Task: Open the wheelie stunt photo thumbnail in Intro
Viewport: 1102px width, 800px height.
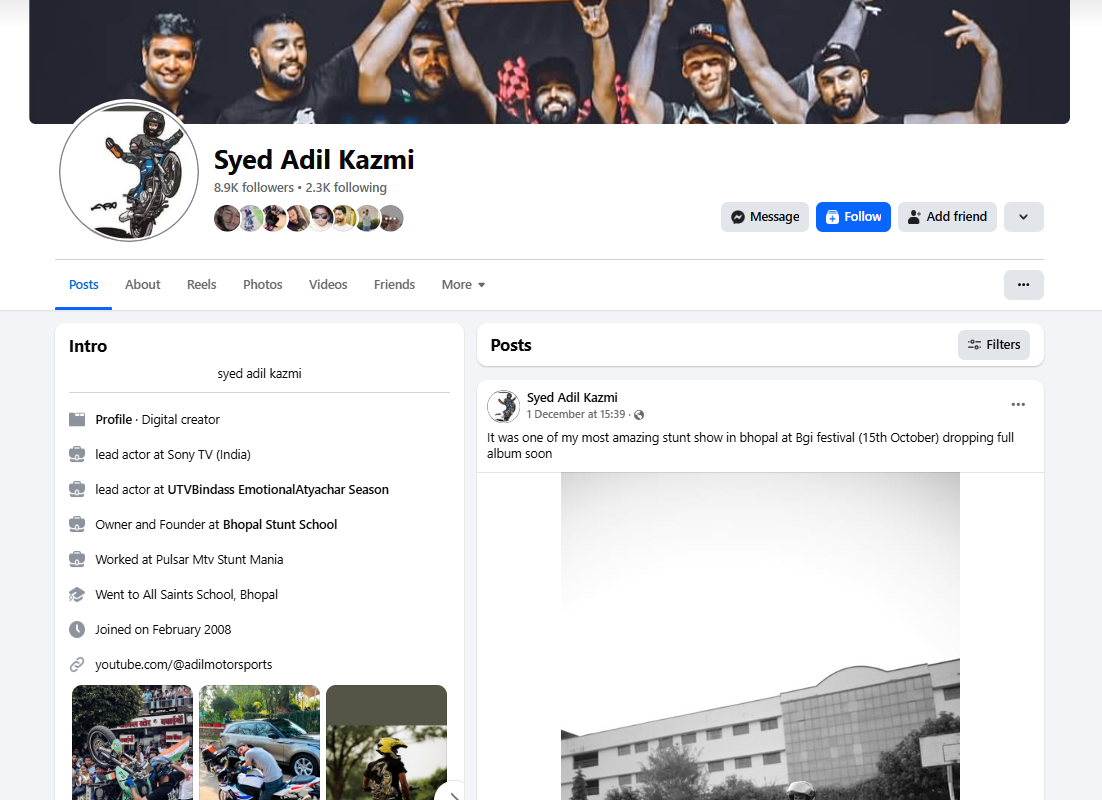Action: pos(132,742)
